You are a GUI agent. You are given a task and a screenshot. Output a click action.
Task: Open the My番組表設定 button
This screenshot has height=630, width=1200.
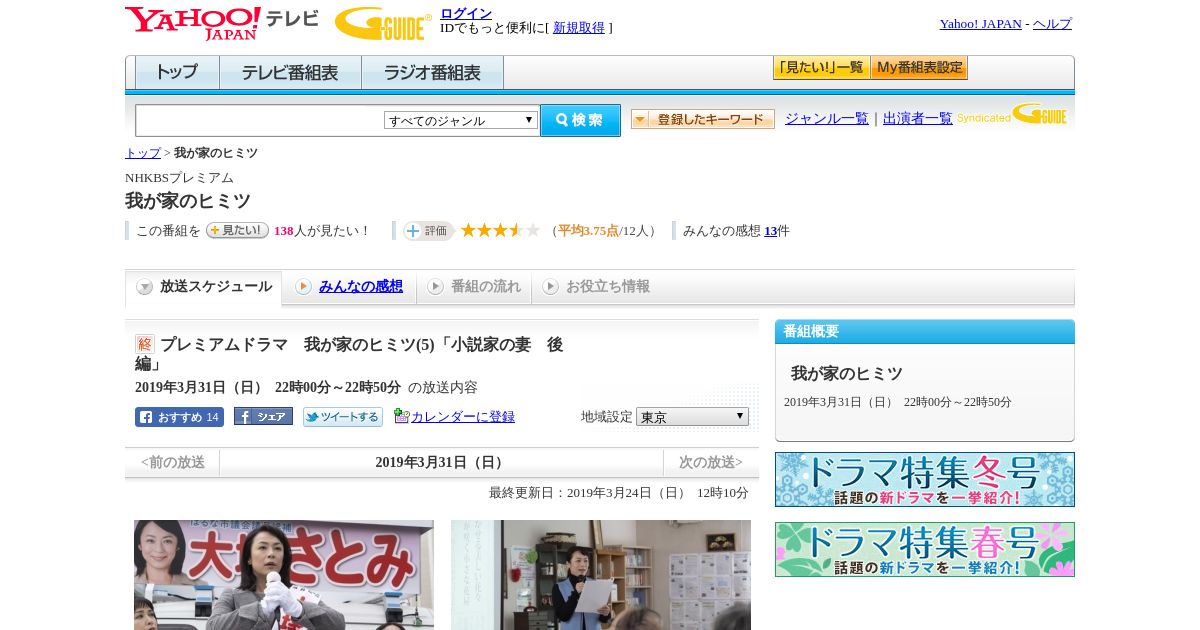click(x=919, y=68)
